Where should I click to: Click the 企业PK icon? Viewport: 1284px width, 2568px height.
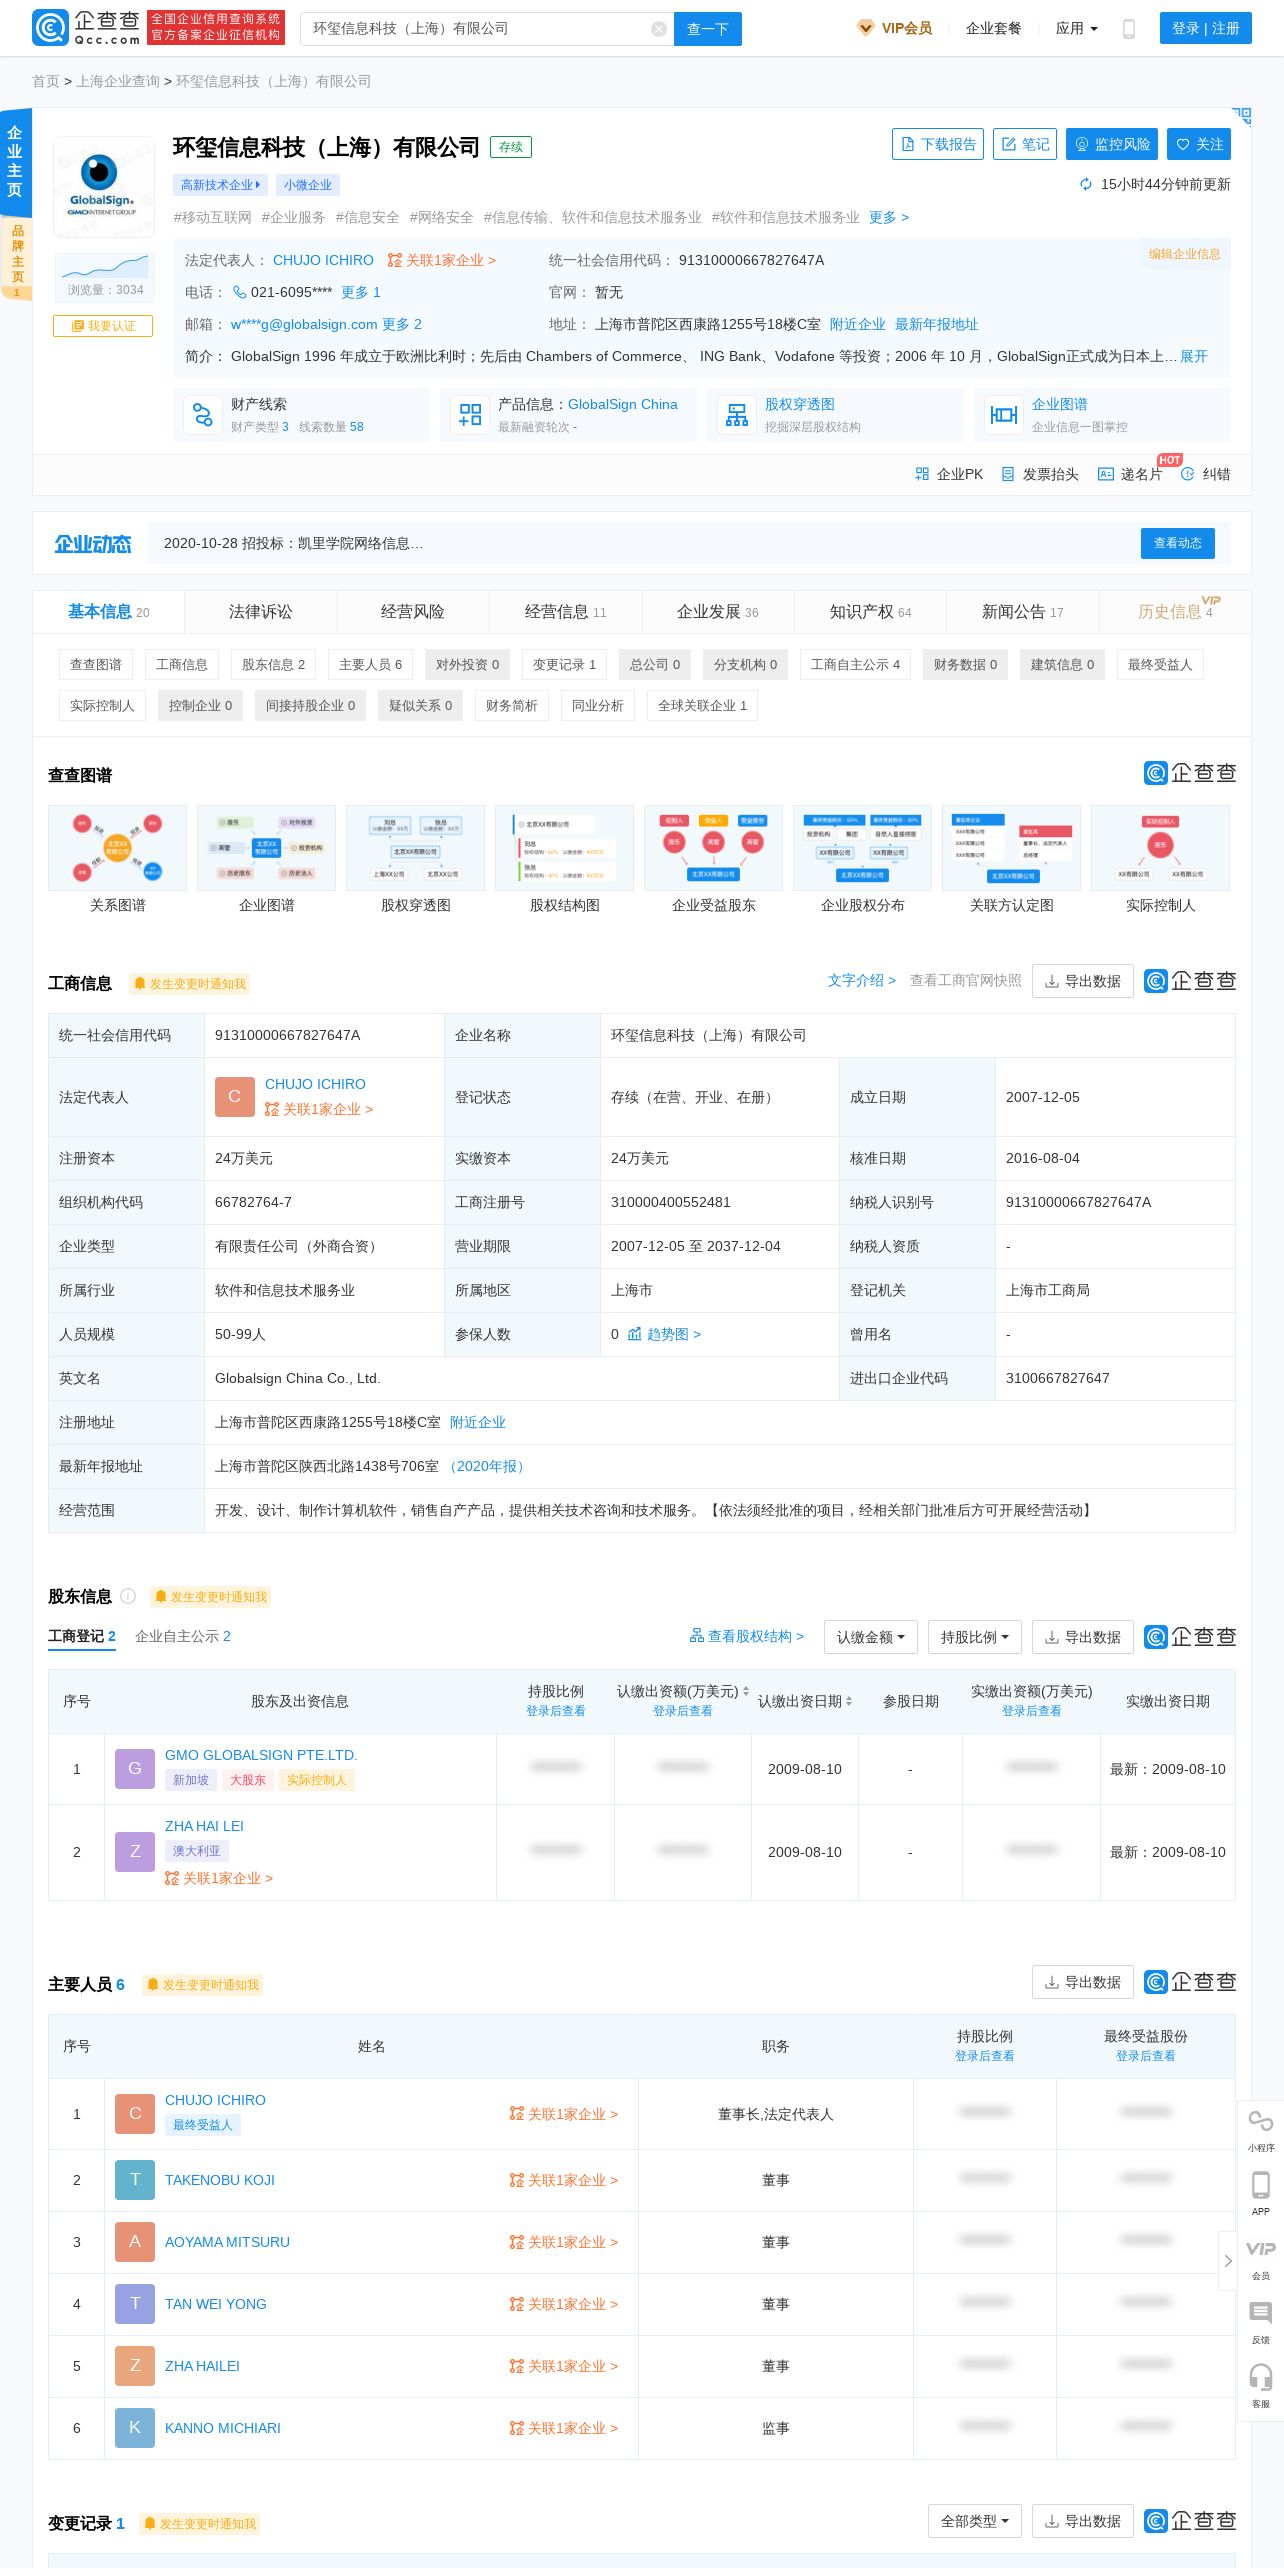click(x=922, y=474)
